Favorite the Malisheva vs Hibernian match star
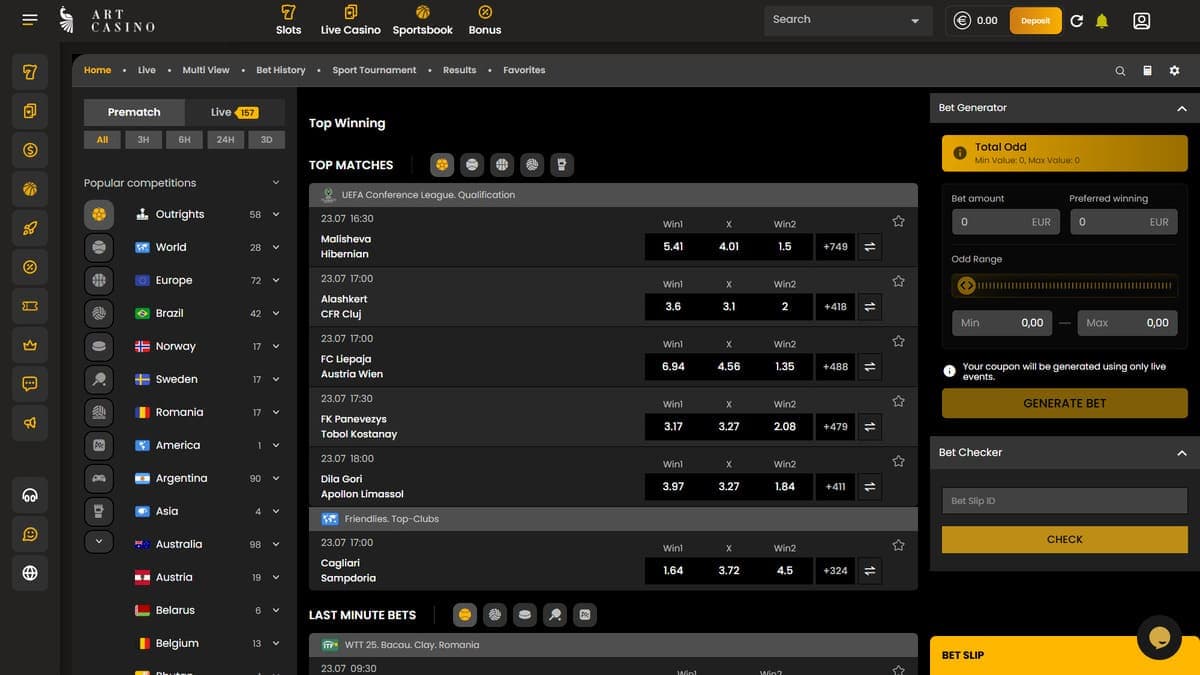 click(x=898, y=221)
